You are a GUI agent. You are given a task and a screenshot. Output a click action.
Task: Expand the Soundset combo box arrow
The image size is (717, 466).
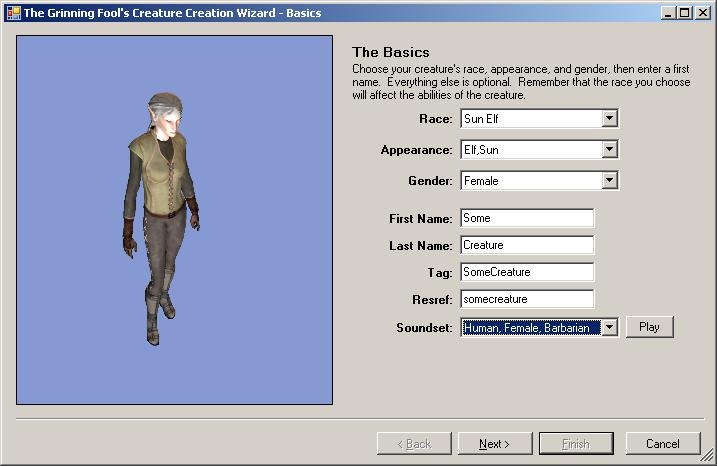pos(609,327)
